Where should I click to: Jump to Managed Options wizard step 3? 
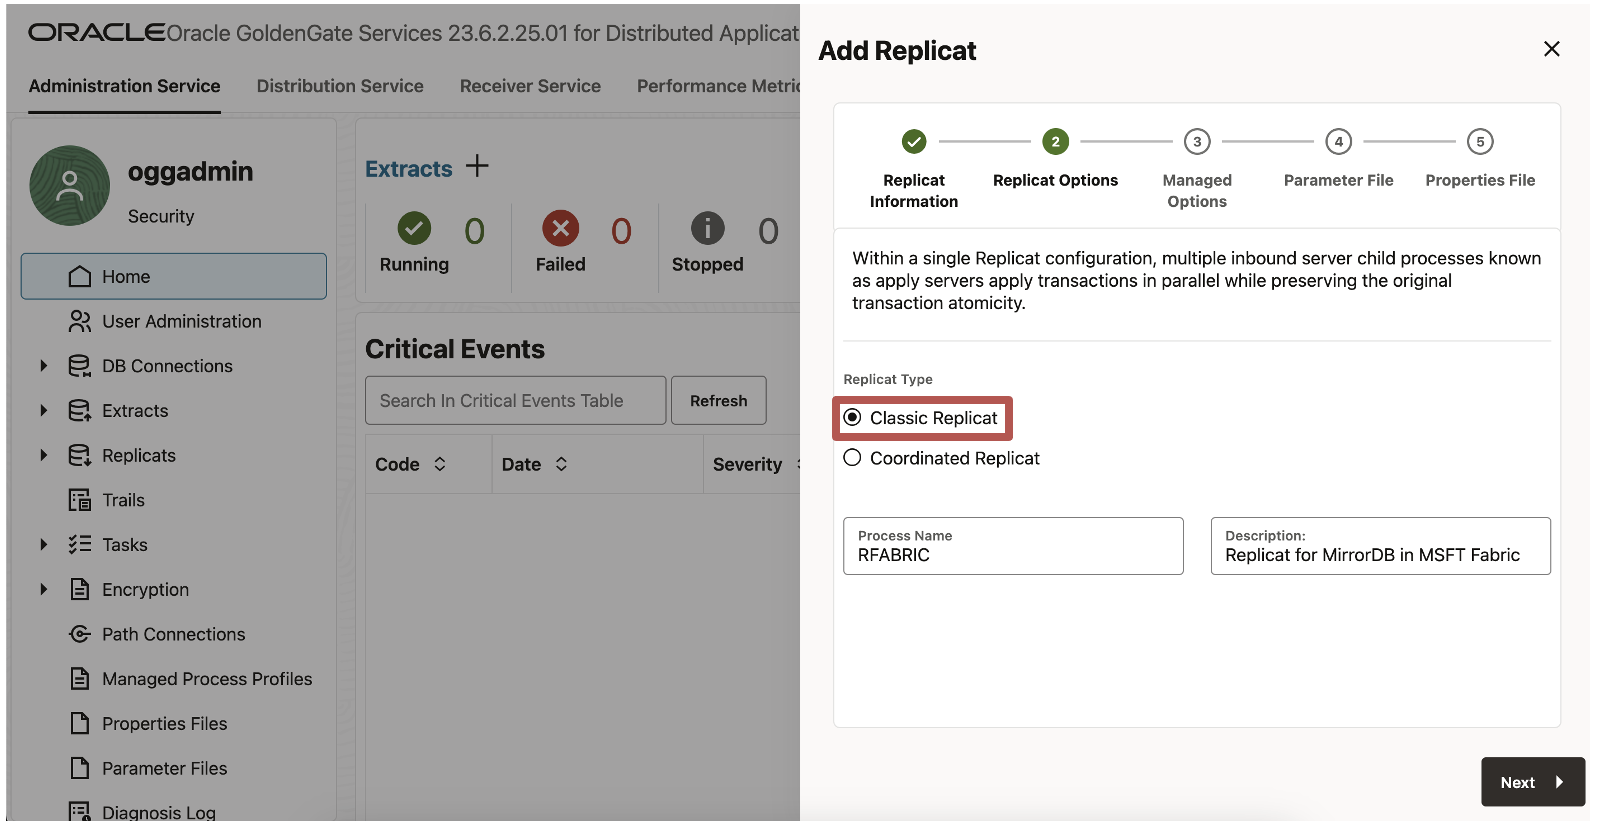(1197, 142)
